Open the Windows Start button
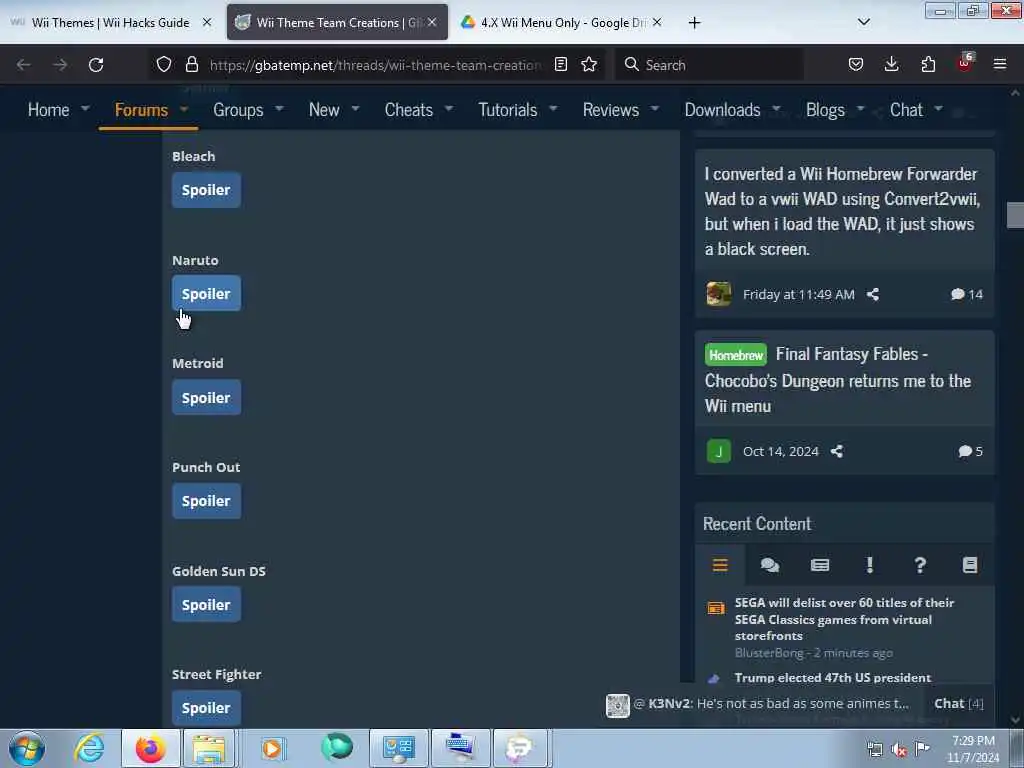This screenshot has height=768, width=1024. [27, 748]
